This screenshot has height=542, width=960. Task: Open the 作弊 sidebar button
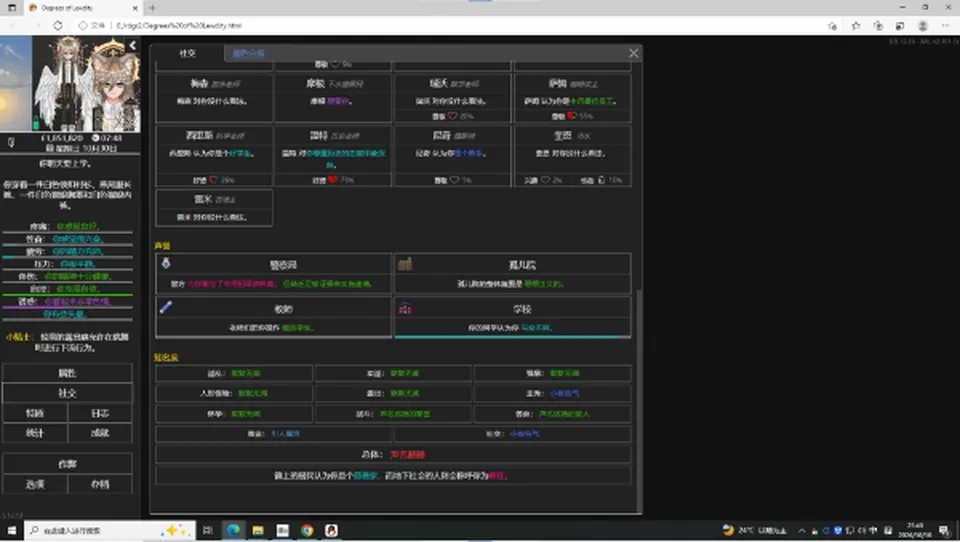[67, 464]
